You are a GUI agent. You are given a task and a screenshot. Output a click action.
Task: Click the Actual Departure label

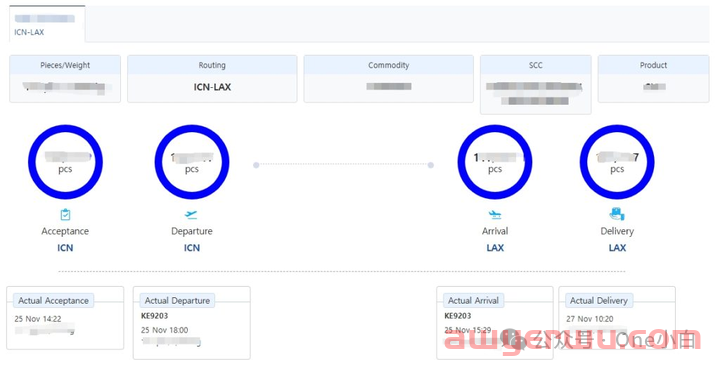177,301
